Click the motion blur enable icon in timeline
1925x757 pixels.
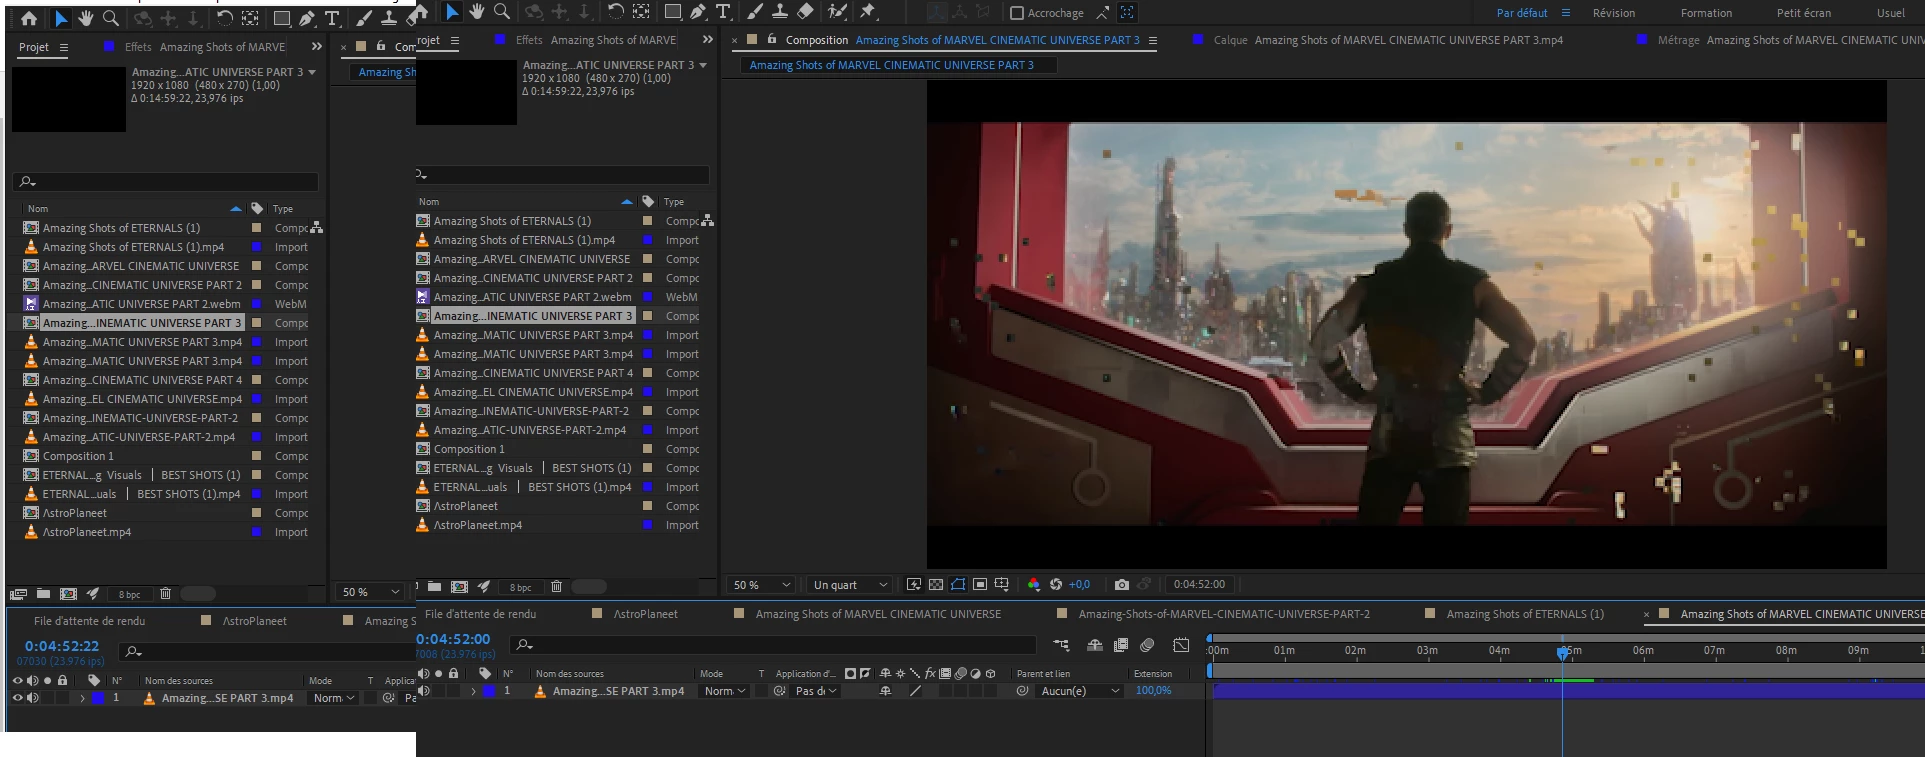(x=1146, y=645)
